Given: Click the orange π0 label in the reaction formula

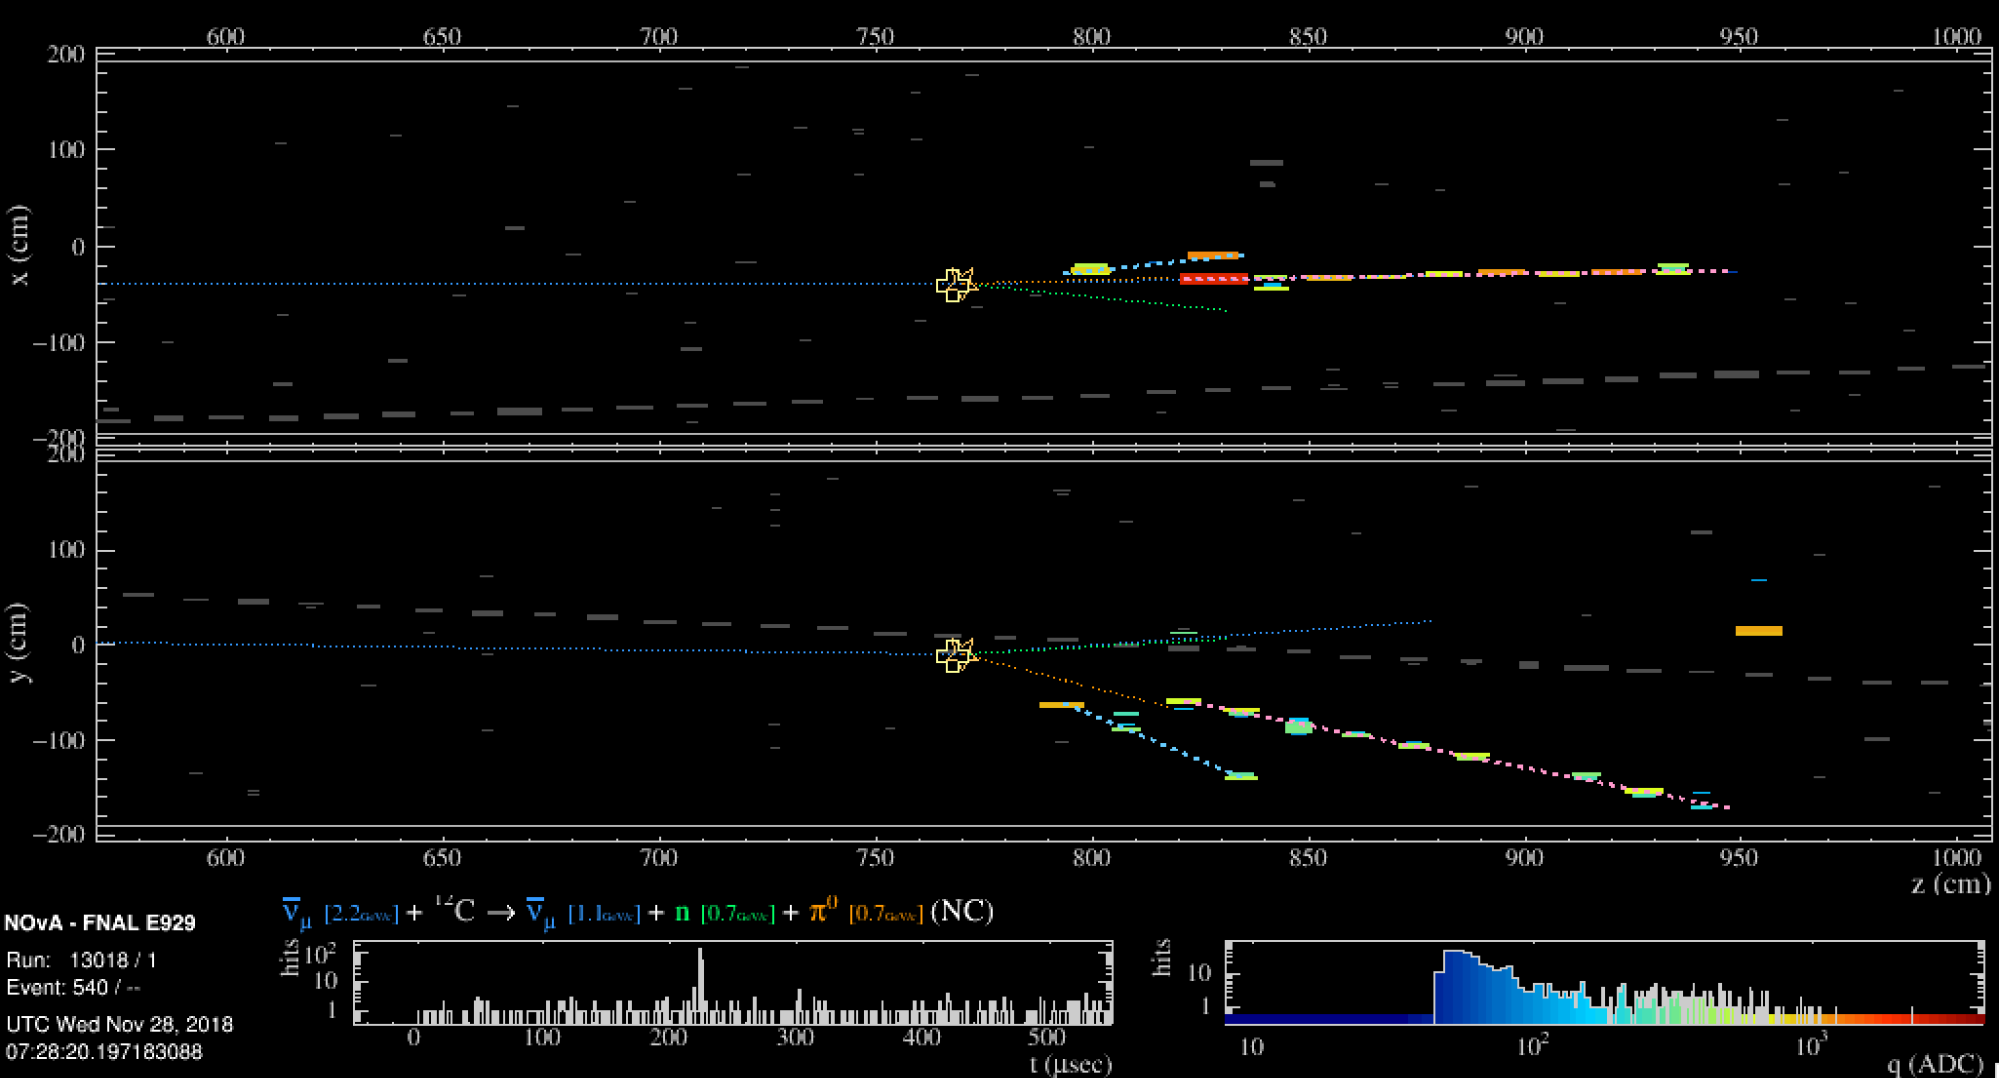Looking at the screenshot, I should (823, 911).
